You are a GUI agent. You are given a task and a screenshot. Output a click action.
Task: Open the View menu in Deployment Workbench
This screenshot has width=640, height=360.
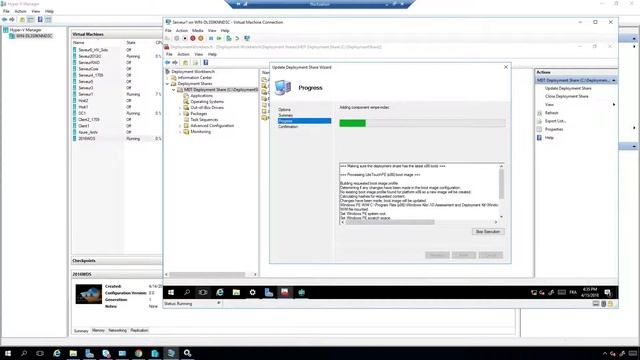tap(199, 54)
